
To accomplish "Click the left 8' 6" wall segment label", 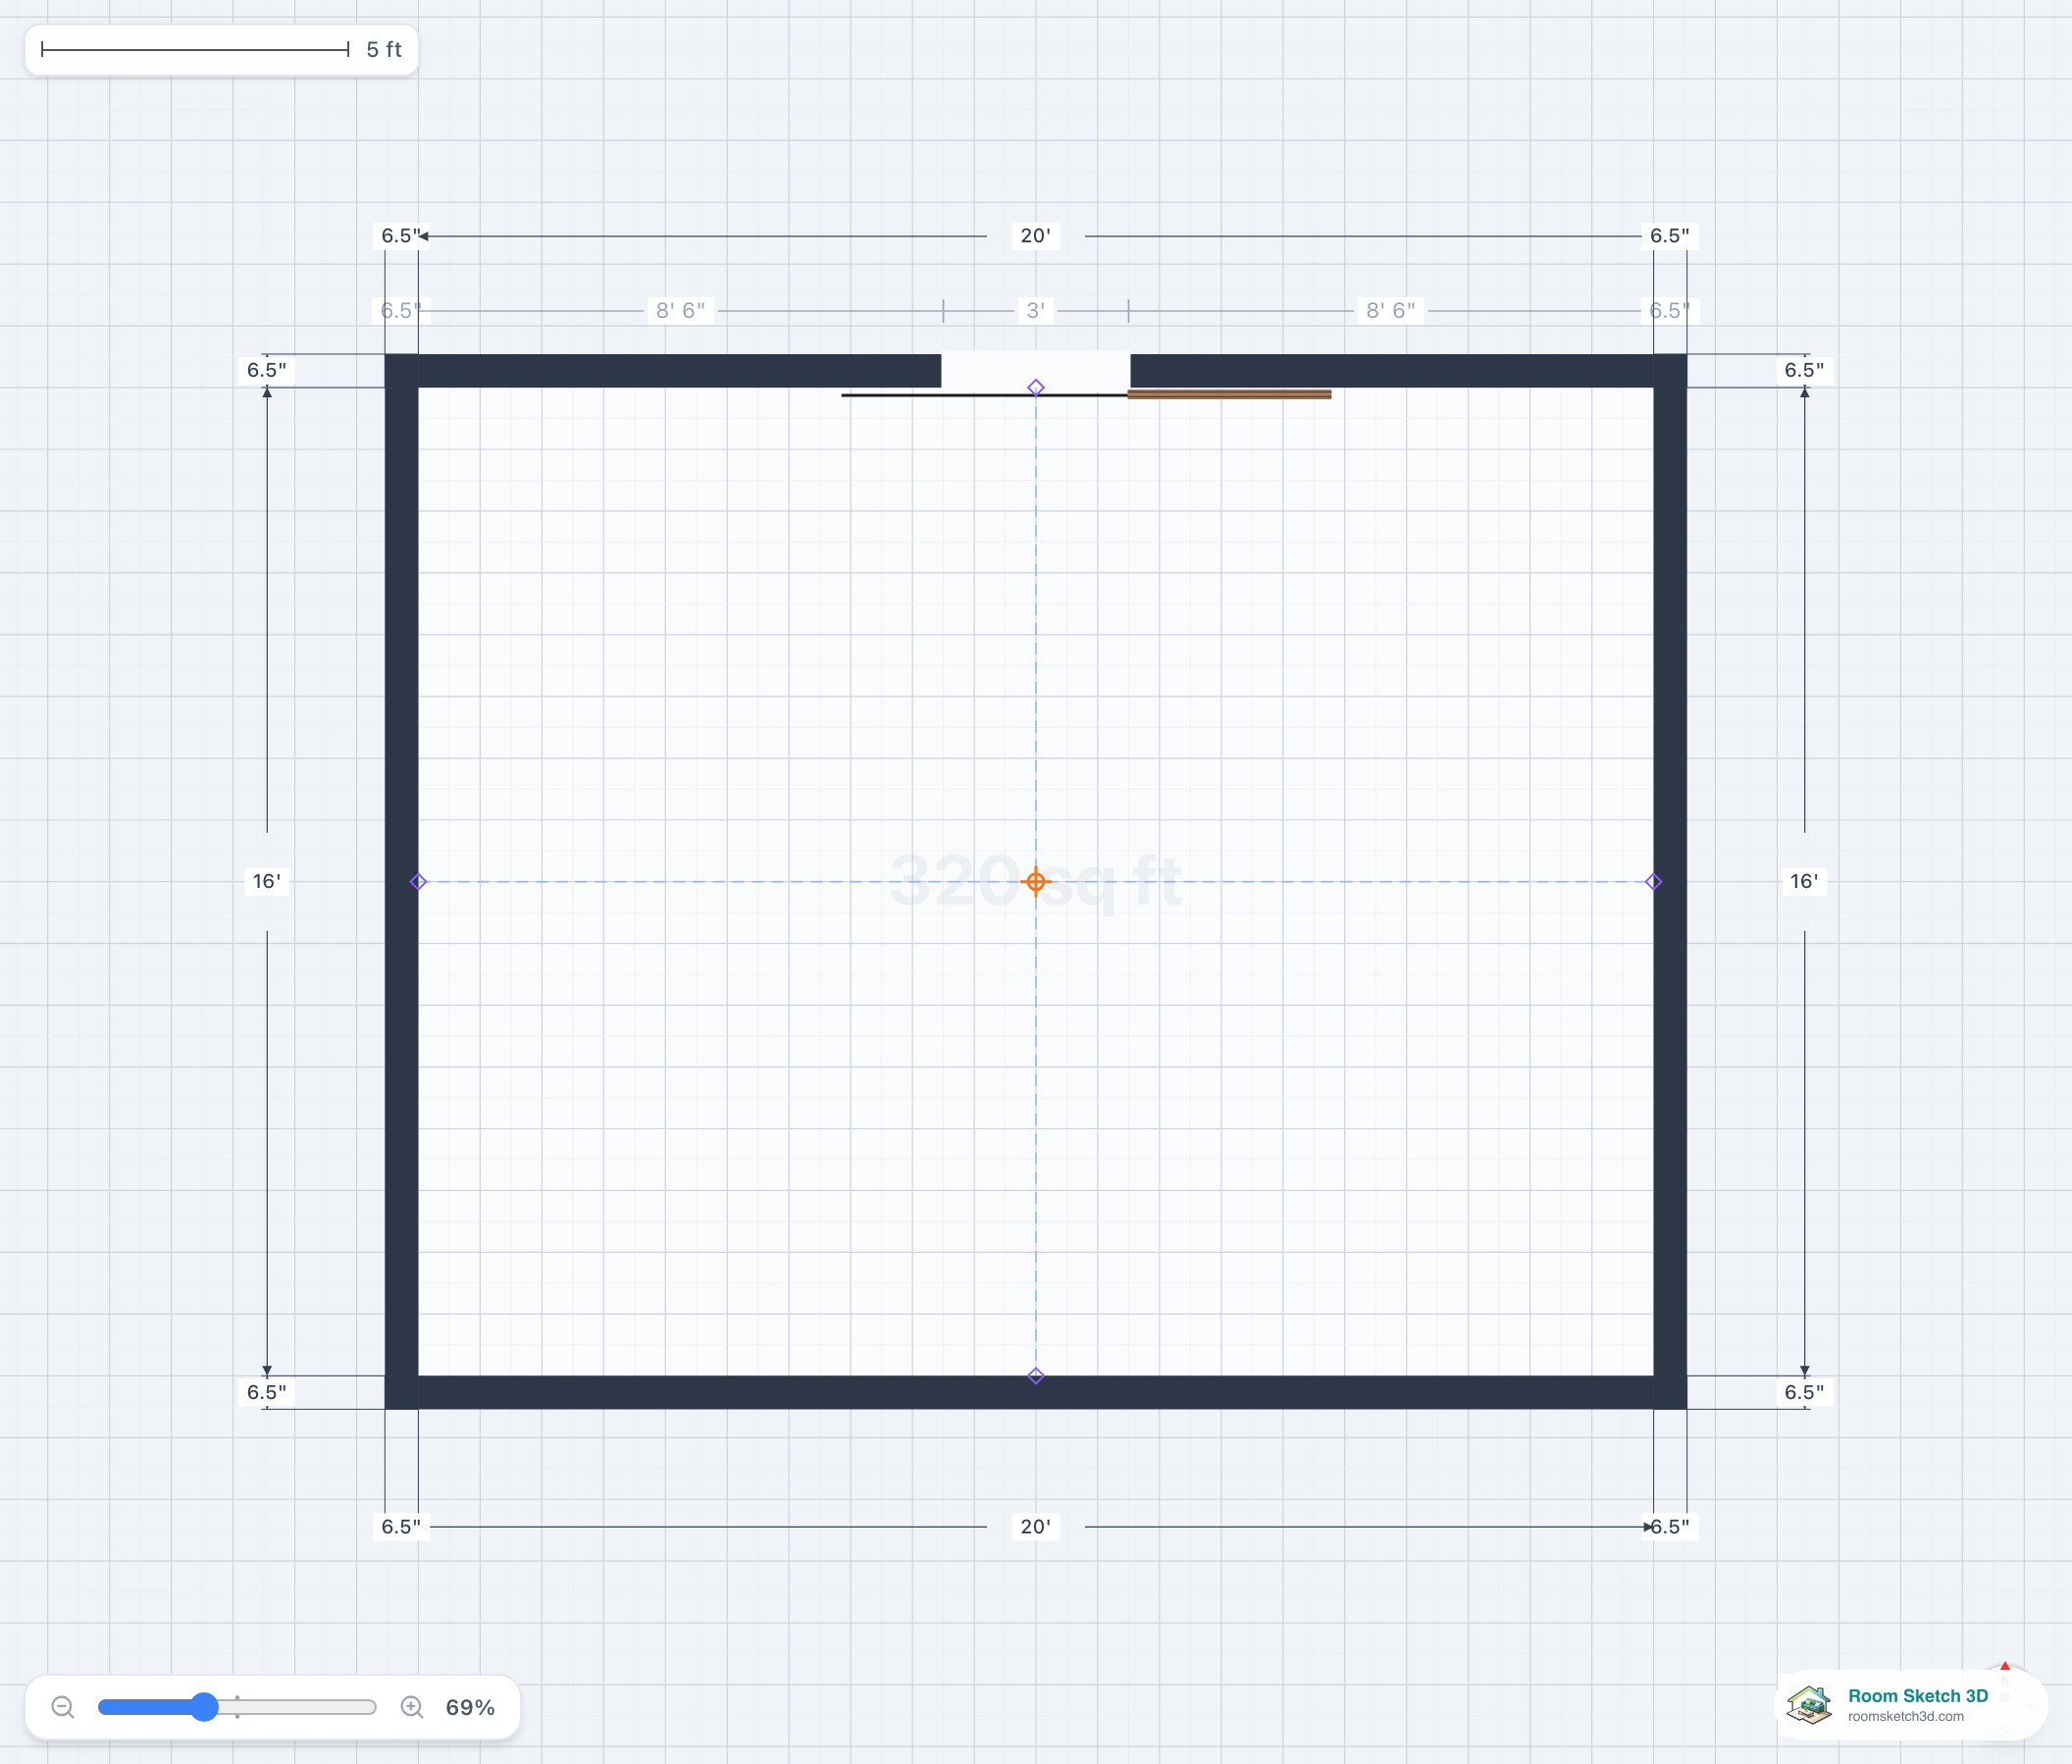I will pos(681,311).
